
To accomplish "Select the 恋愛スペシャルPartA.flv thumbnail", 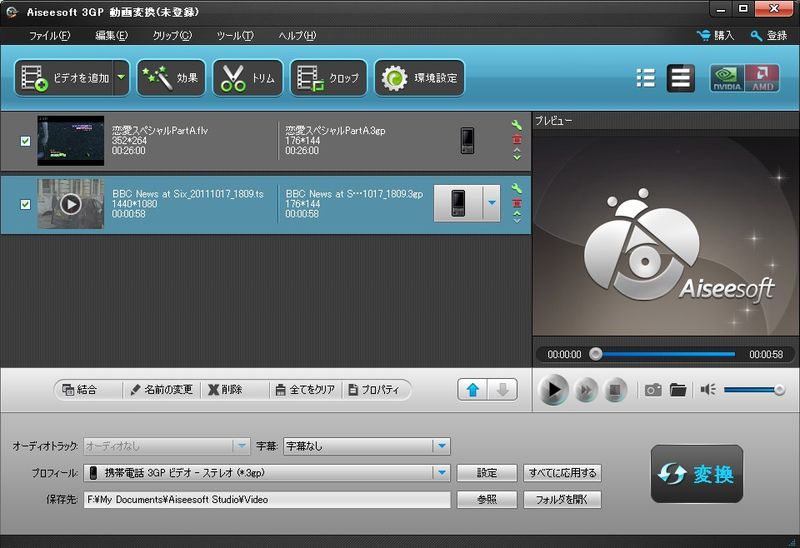I will pos(70,141).
